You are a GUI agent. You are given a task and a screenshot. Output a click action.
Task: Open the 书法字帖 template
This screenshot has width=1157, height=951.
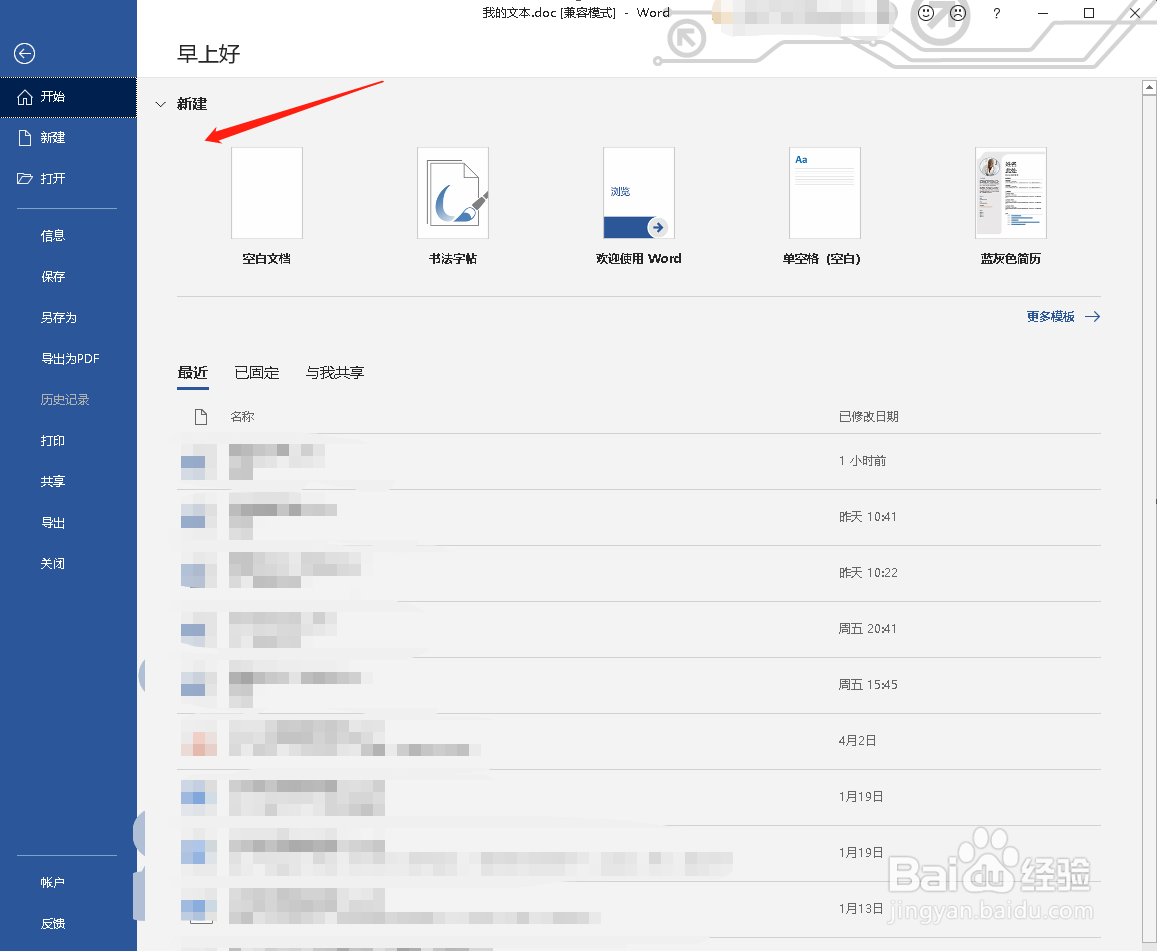(453, 206)
